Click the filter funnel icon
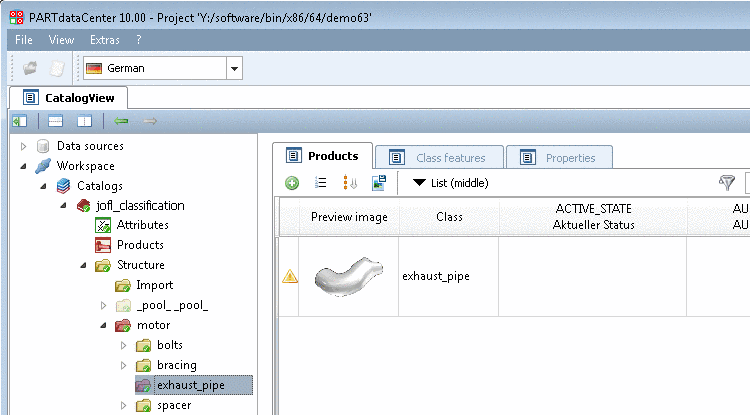The height and width of the screenshot is (415, 750). [x=727, y=183]
